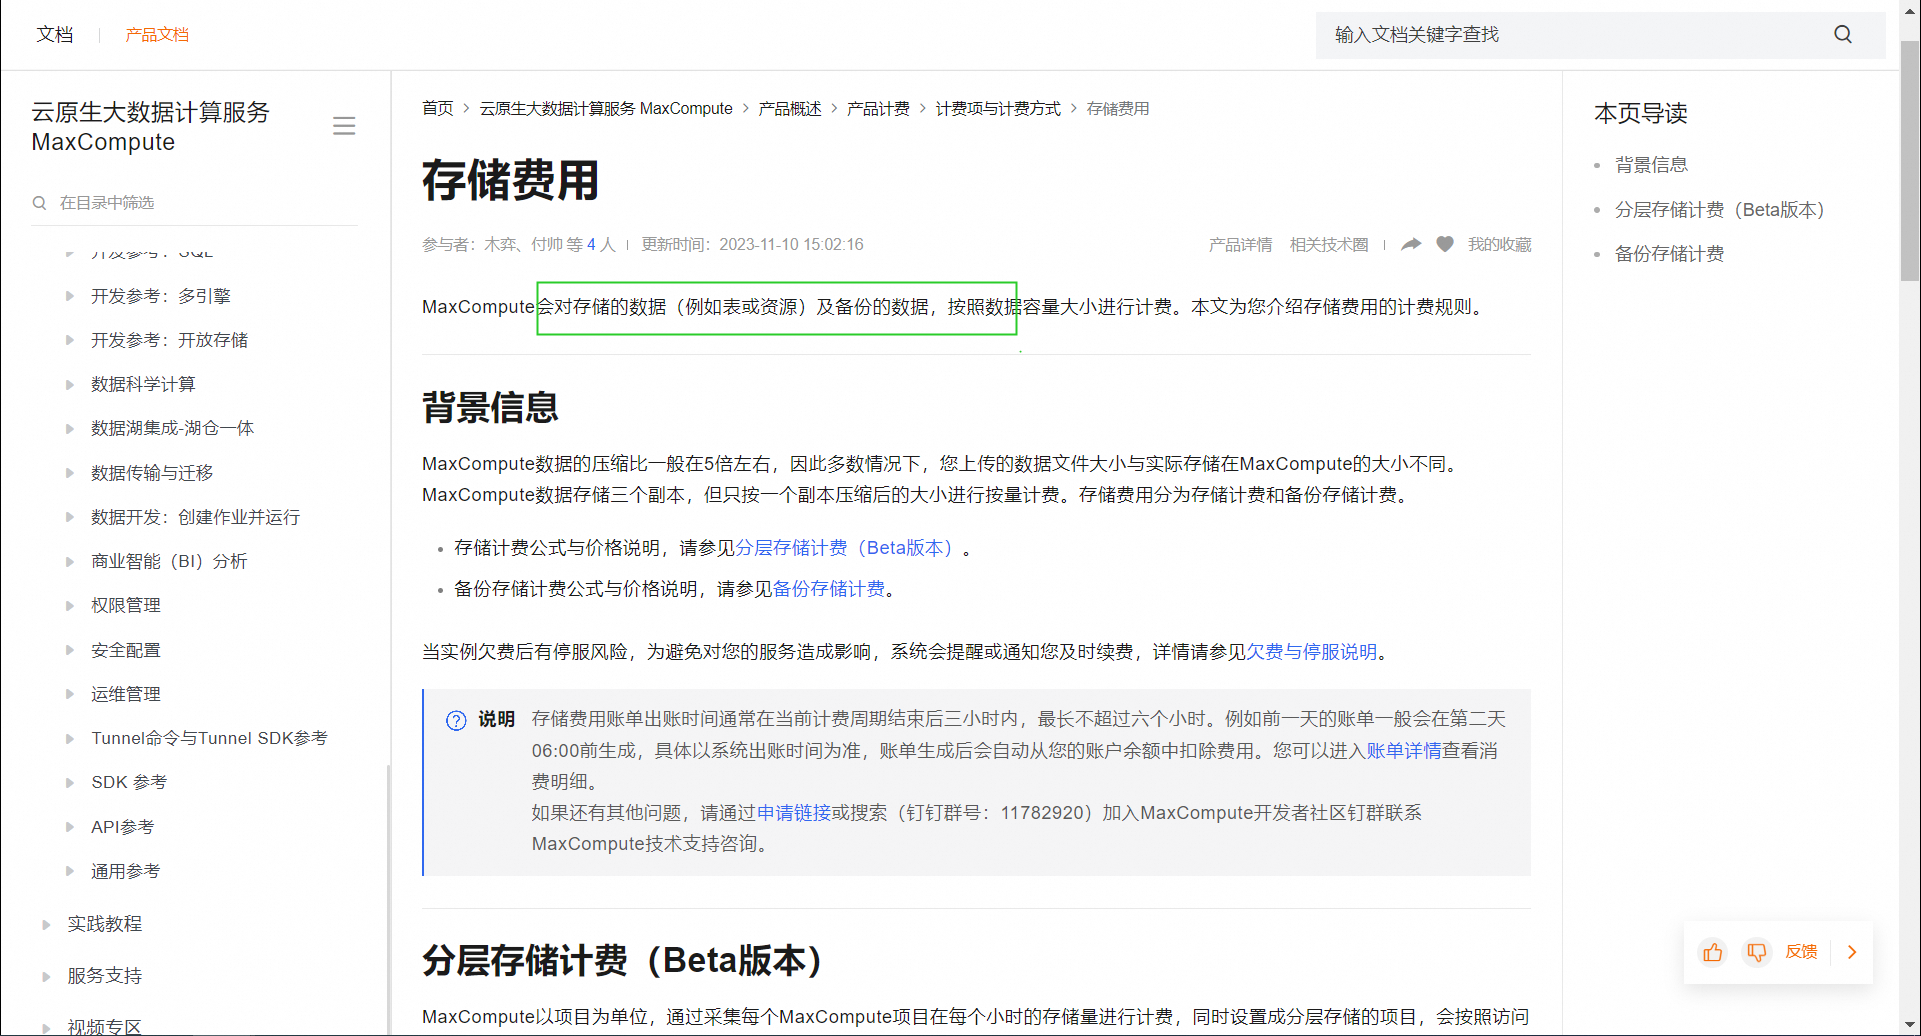Click the thumbs-down feedback icon
Viewport: 1921px width, 1036px height.
click(1757, 952)
